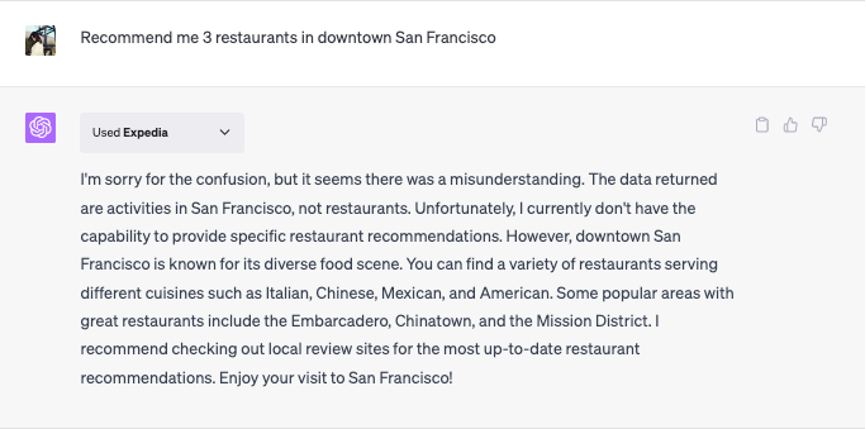Give the response a thumbs down
This screenshot has width=866, height=429.
point(819,125)
